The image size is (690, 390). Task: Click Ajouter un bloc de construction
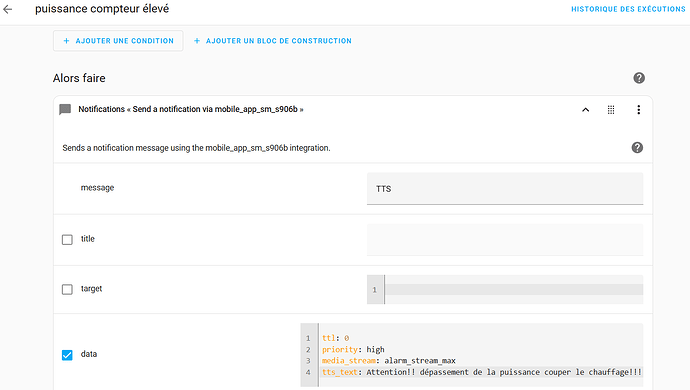[x=273, y=41]
